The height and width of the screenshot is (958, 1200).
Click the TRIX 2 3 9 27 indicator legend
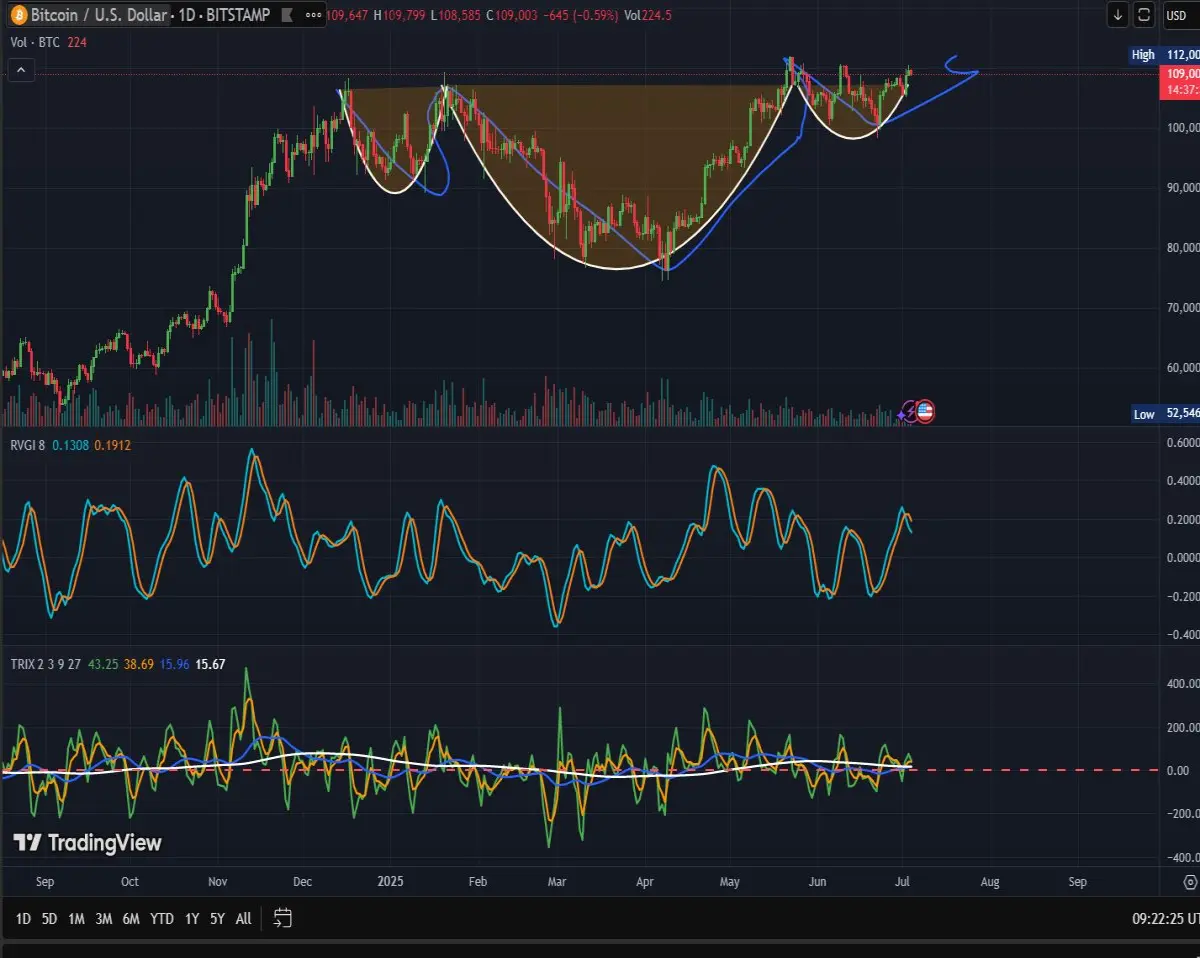[45, 664]
